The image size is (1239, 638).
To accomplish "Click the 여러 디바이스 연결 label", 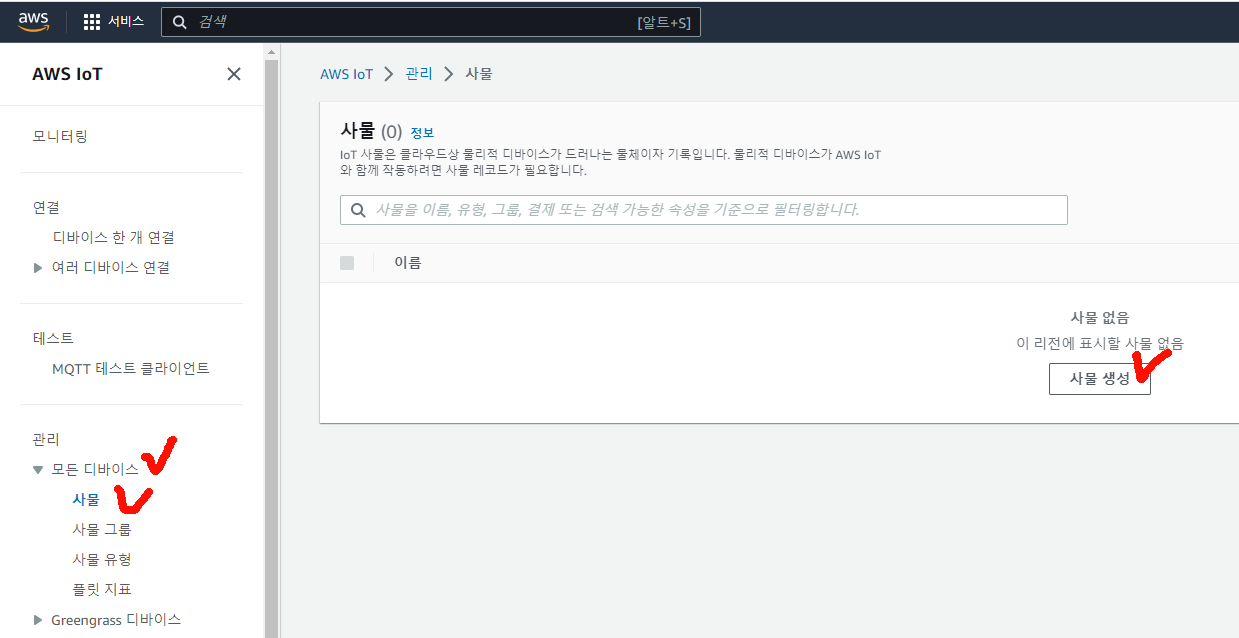I will pyautogui.click(x=111, y=268).
